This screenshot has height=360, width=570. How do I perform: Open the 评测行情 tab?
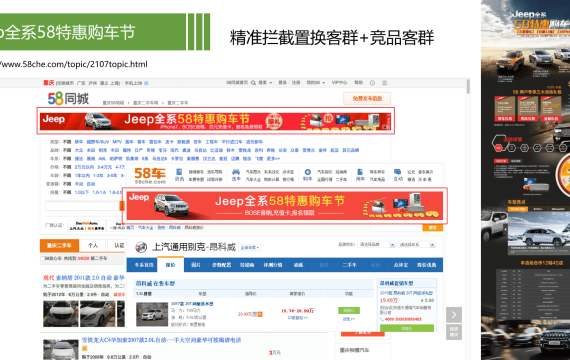click(x=273, y=265)
